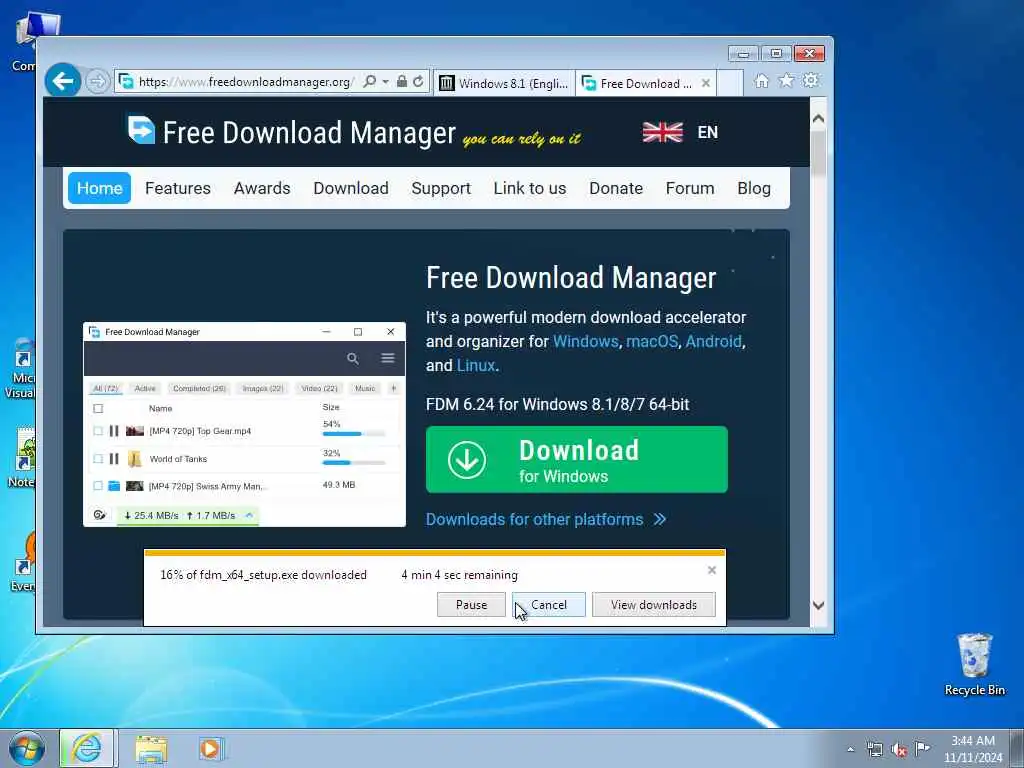Click the network tray icon
Screen dimensions: 1024x768
(x=874, y=749)
